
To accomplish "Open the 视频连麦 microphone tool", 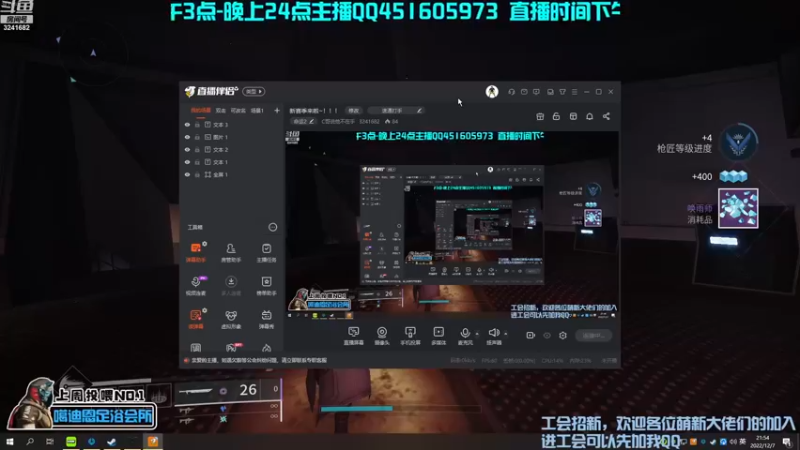I will pyautogui.click(x=196, y=285).
